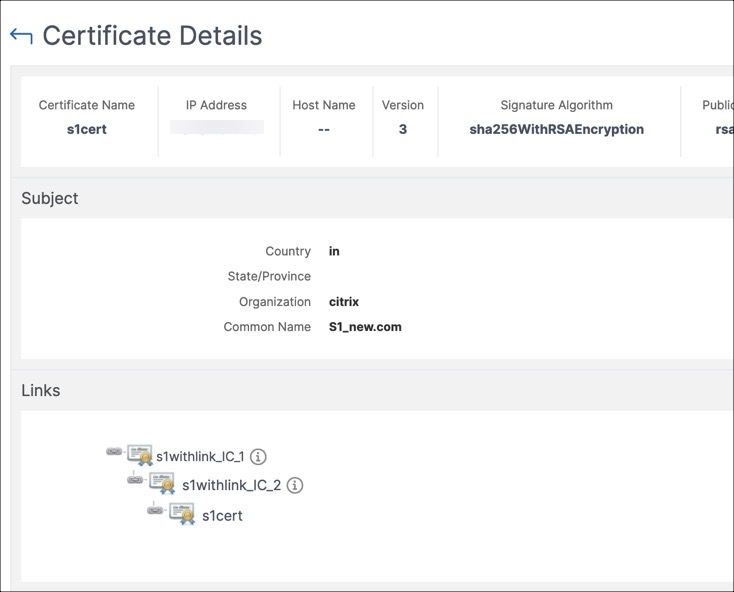Screen dimensions: 734x592
Task: Select s1cert in the links tree
Action: (x=222, y=516)
